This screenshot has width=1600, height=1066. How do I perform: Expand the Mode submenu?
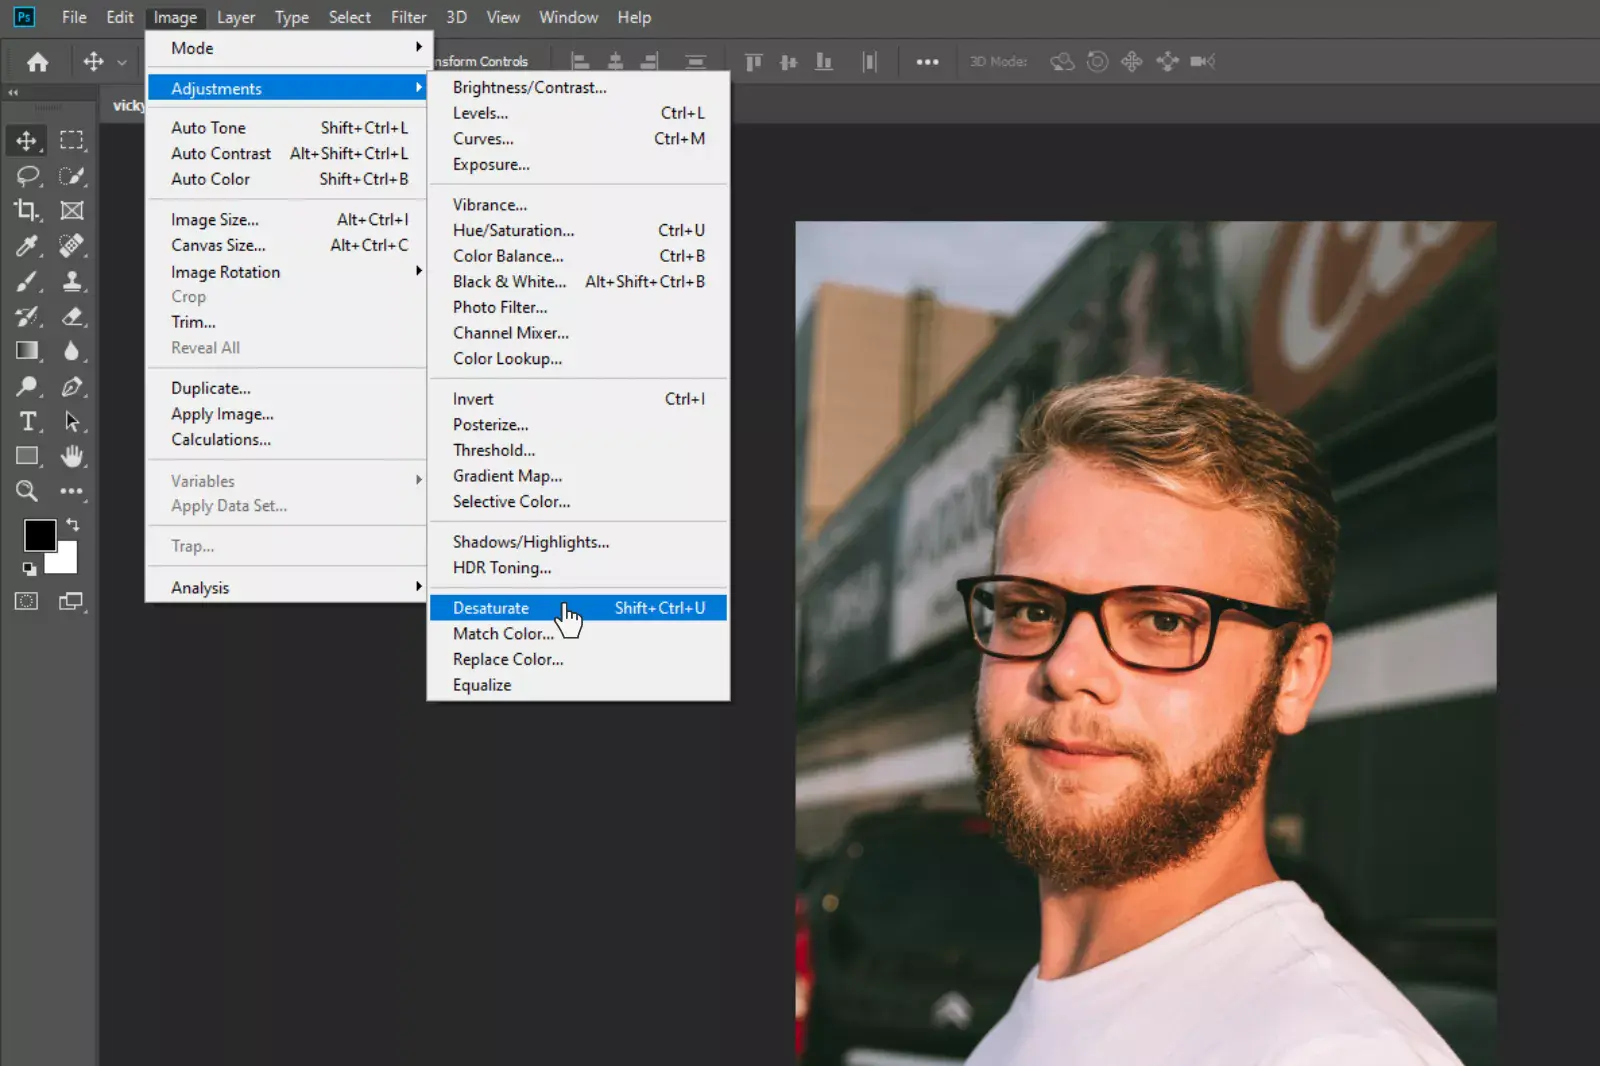(x=192, y=48)
